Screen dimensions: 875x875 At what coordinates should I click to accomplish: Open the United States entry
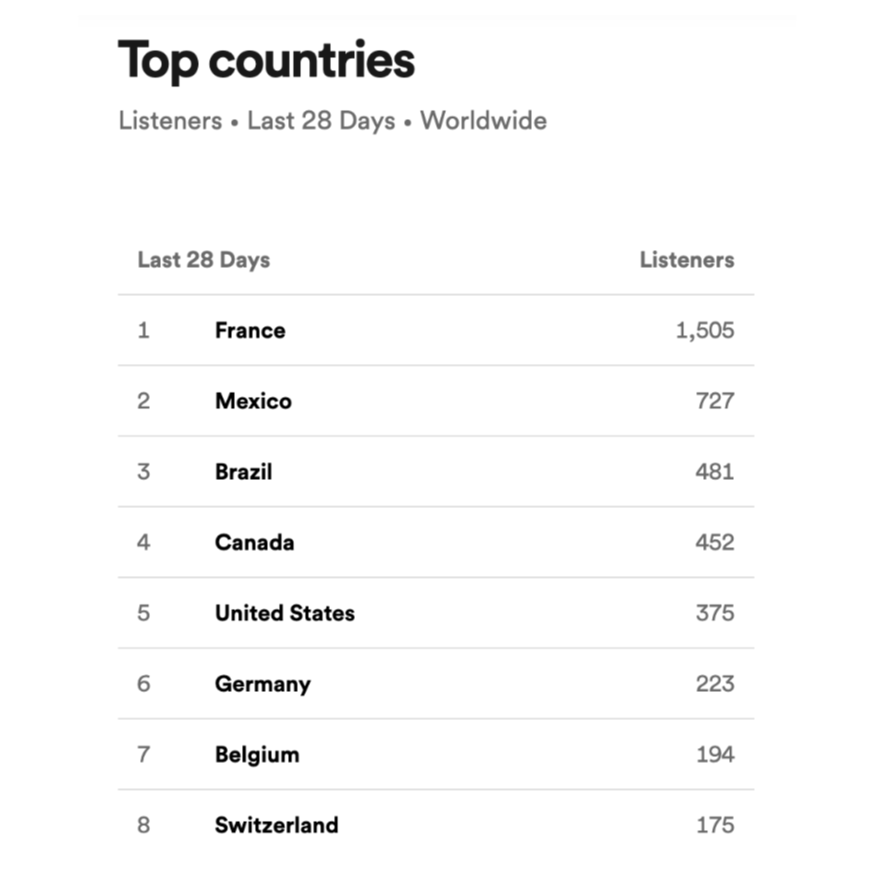(x=436, y=613)
